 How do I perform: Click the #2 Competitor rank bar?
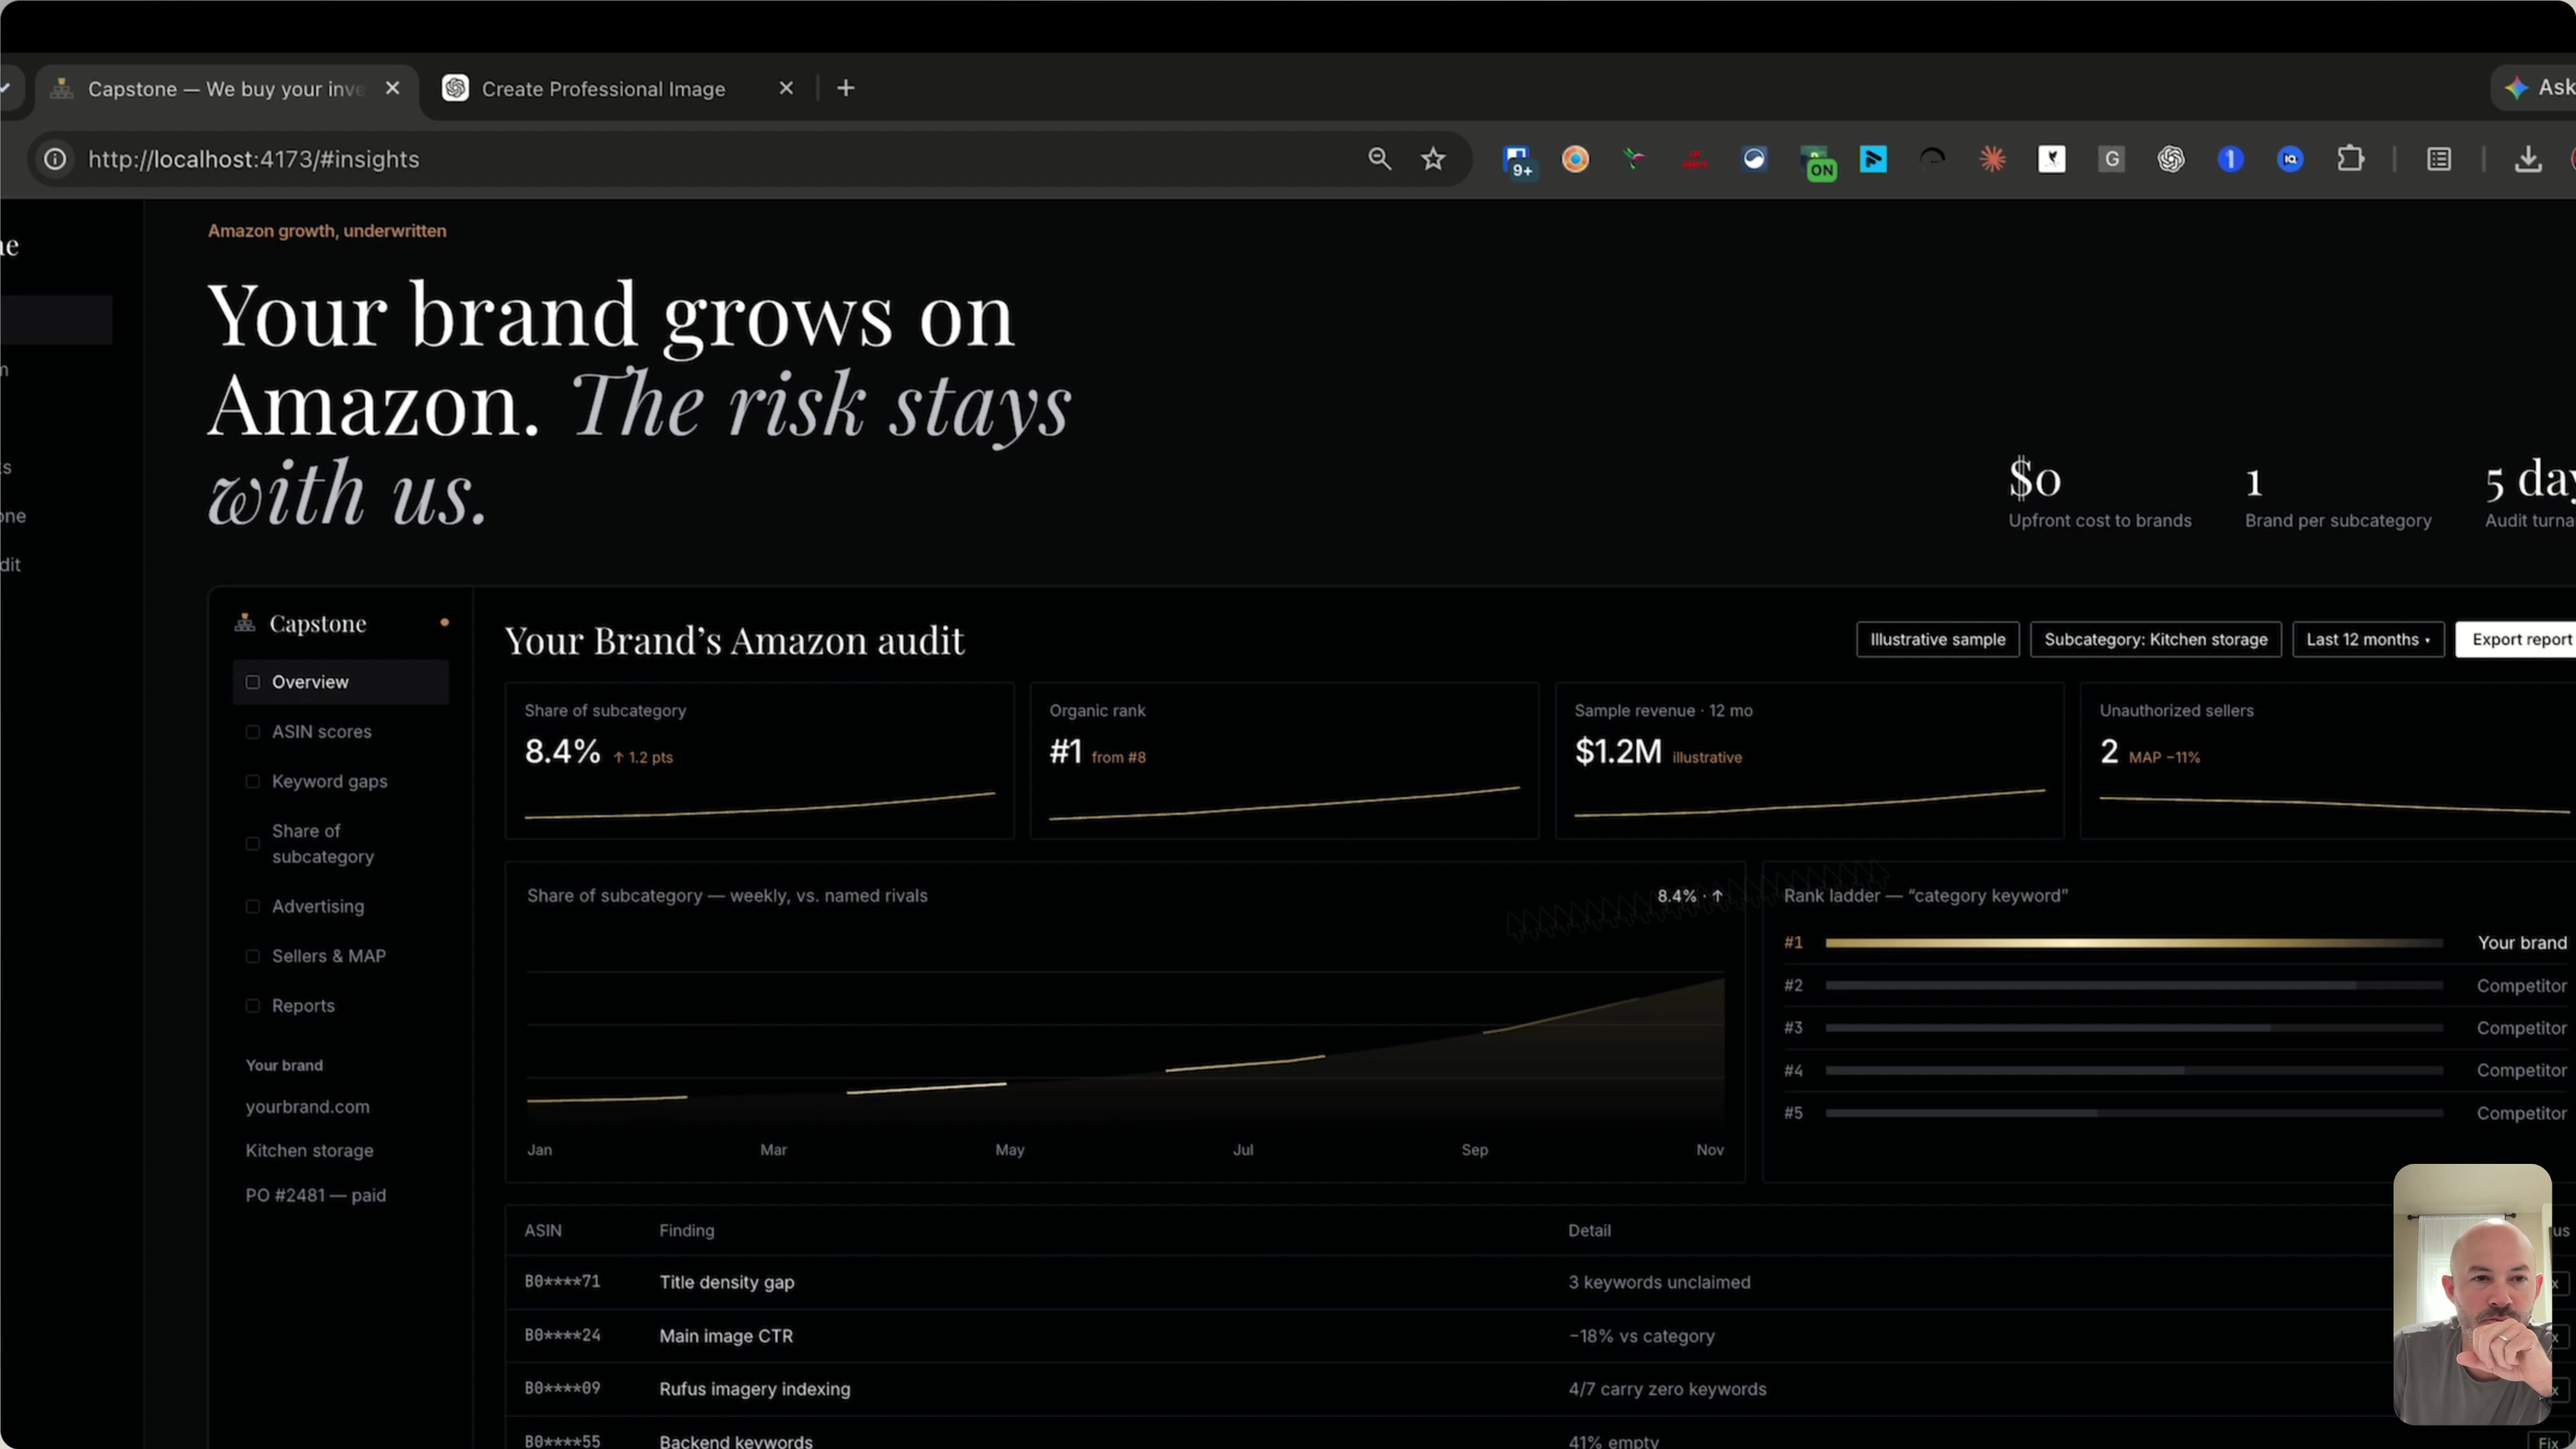[x=2134, y=986]
